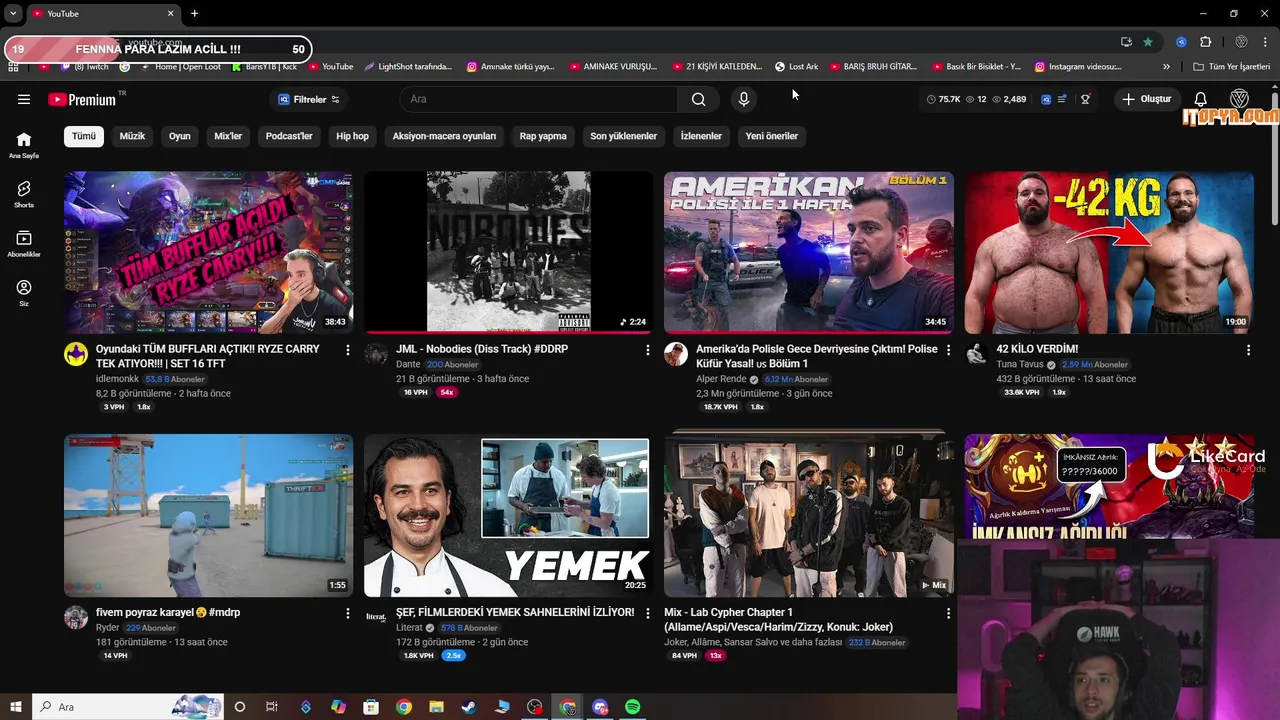The height and width of the screenshot is (720, 1280).
Task: Open Abonelikler in the sidebar
Action: [x=24, y=244]
